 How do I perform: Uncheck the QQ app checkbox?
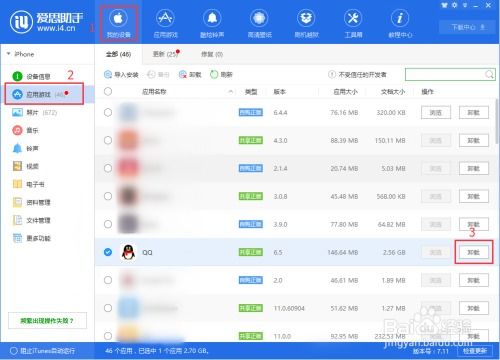coord(108,252)
